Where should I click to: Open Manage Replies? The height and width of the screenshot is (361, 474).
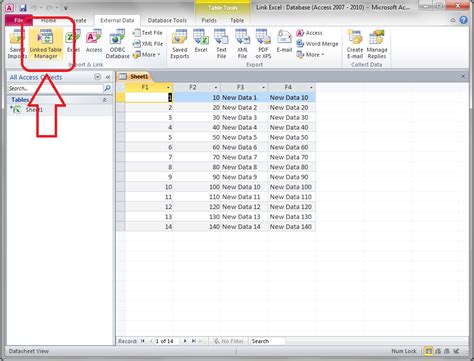tap(377, 44)
